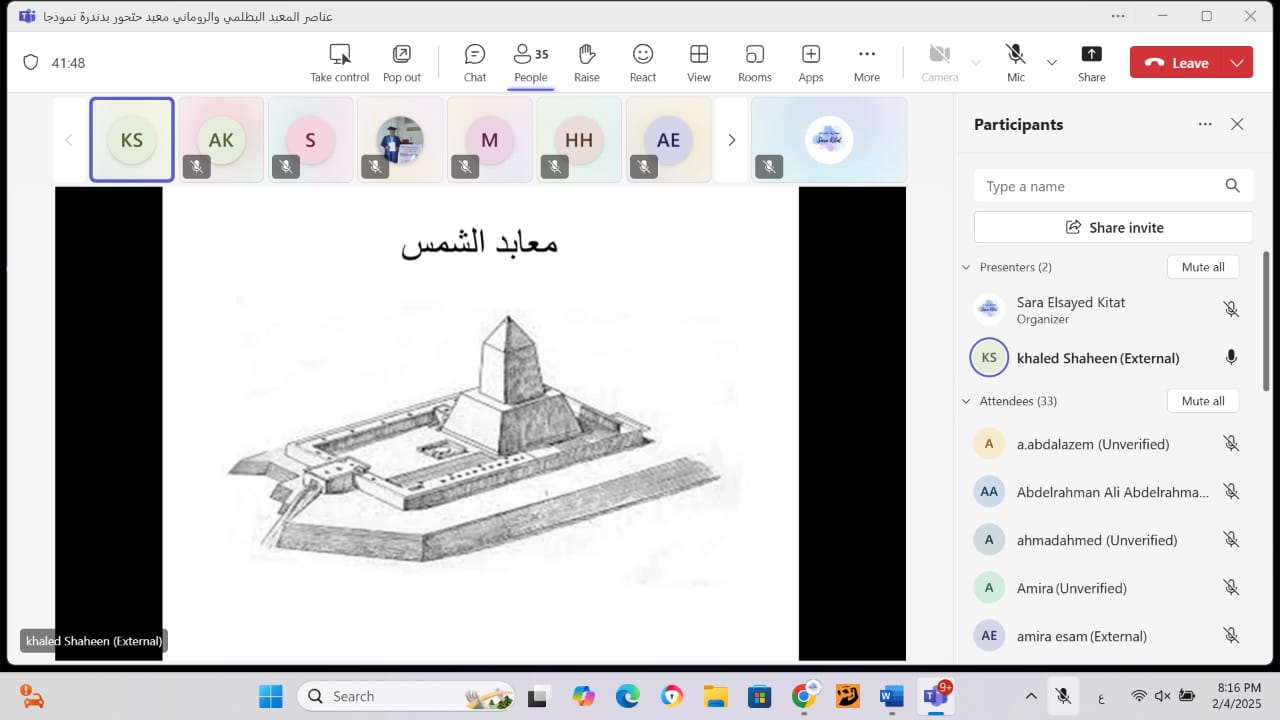This screenshot has height=720, width=1280.
Task: Toggle the Camera on
Action: click(x=939, y=63)
